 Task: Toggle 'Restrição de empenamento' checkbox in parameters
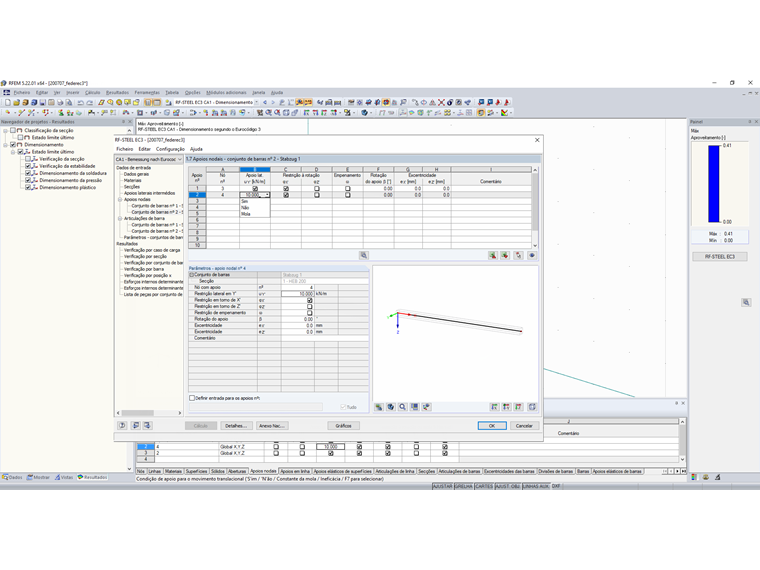click(310, 313)
